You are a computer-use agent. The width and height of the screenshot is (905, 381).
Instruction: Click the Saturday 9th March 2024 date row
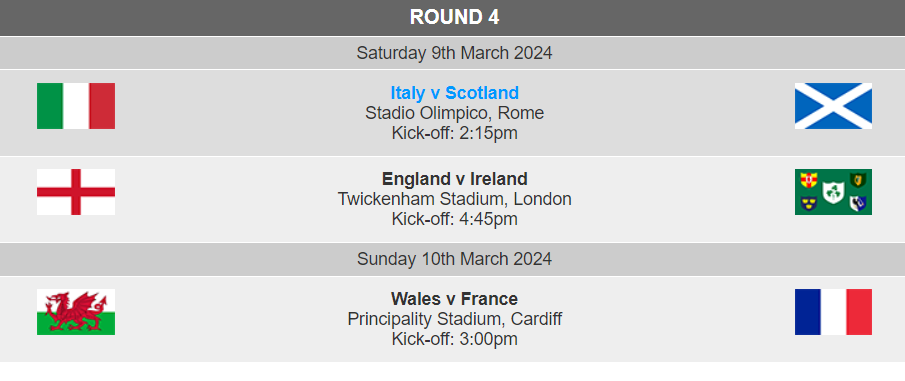[x=452, y=53]
